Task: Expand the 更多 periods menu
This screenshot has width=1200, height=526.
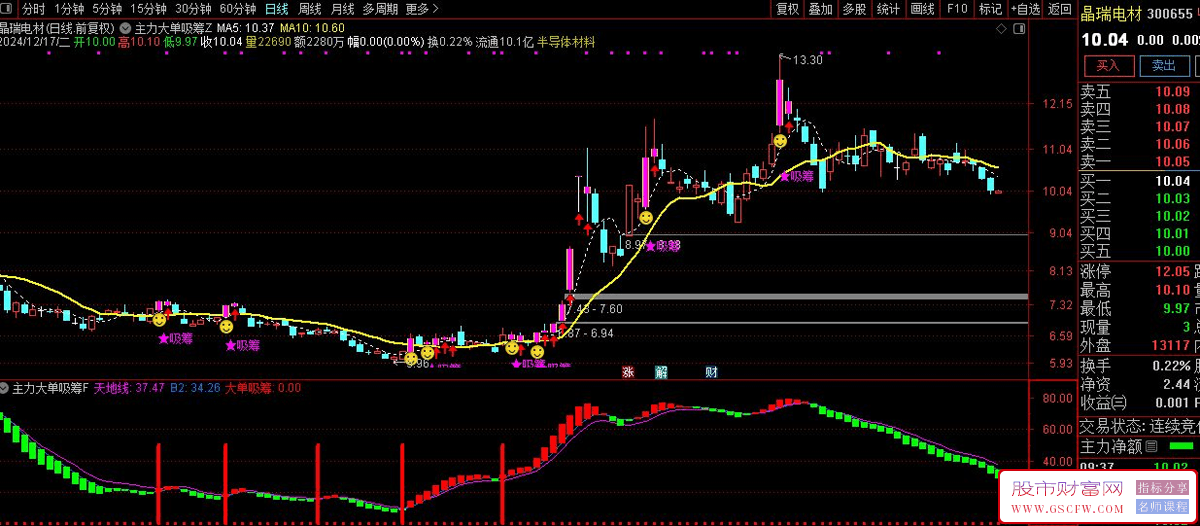Action: tap(422, 9)
